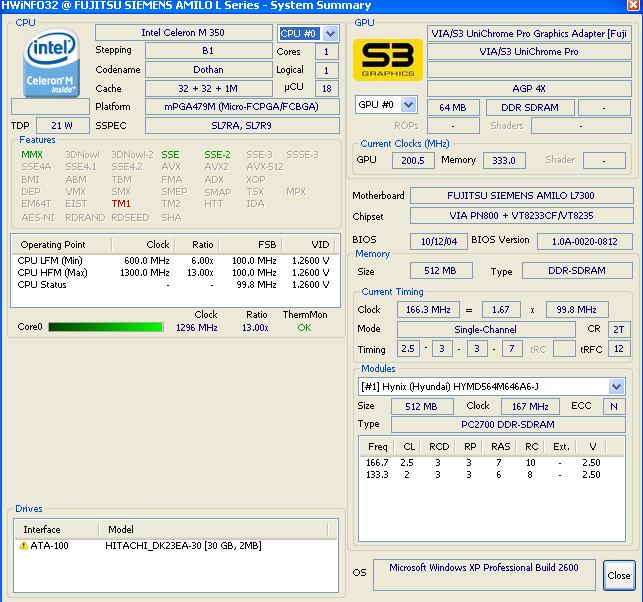The width and height of the screenshot is (643, 602).
Task: Open the CPU #0 selector dropdown
Action: tap(330, 33)
